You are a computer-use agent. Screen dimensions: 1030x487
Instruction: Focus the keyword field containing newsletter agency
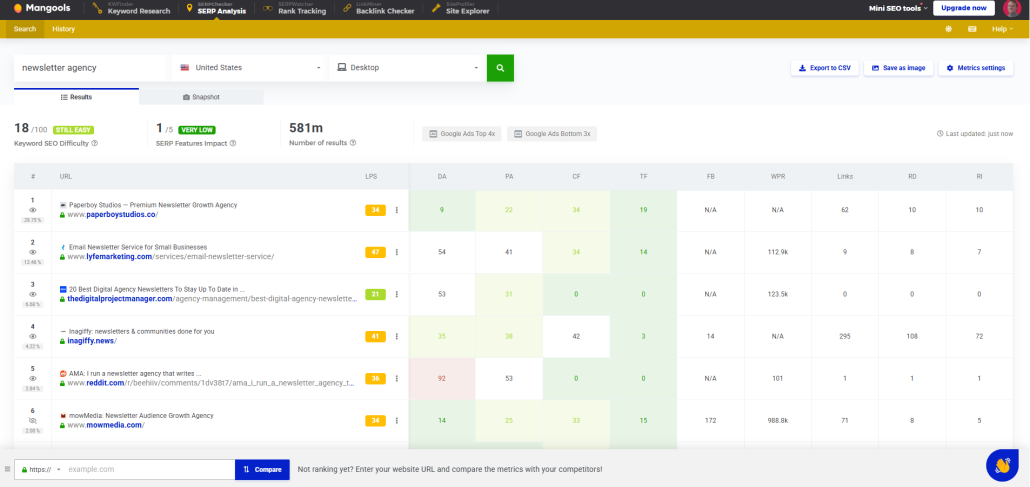tap(91, 68)
